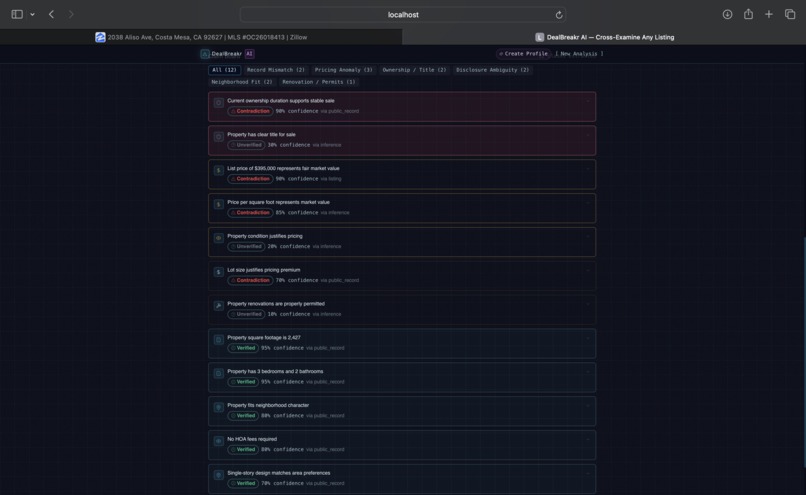Click the Verified badge on 'Property square footage'
The height and width of the screenshot is (495, 806).
click(243, 348)
